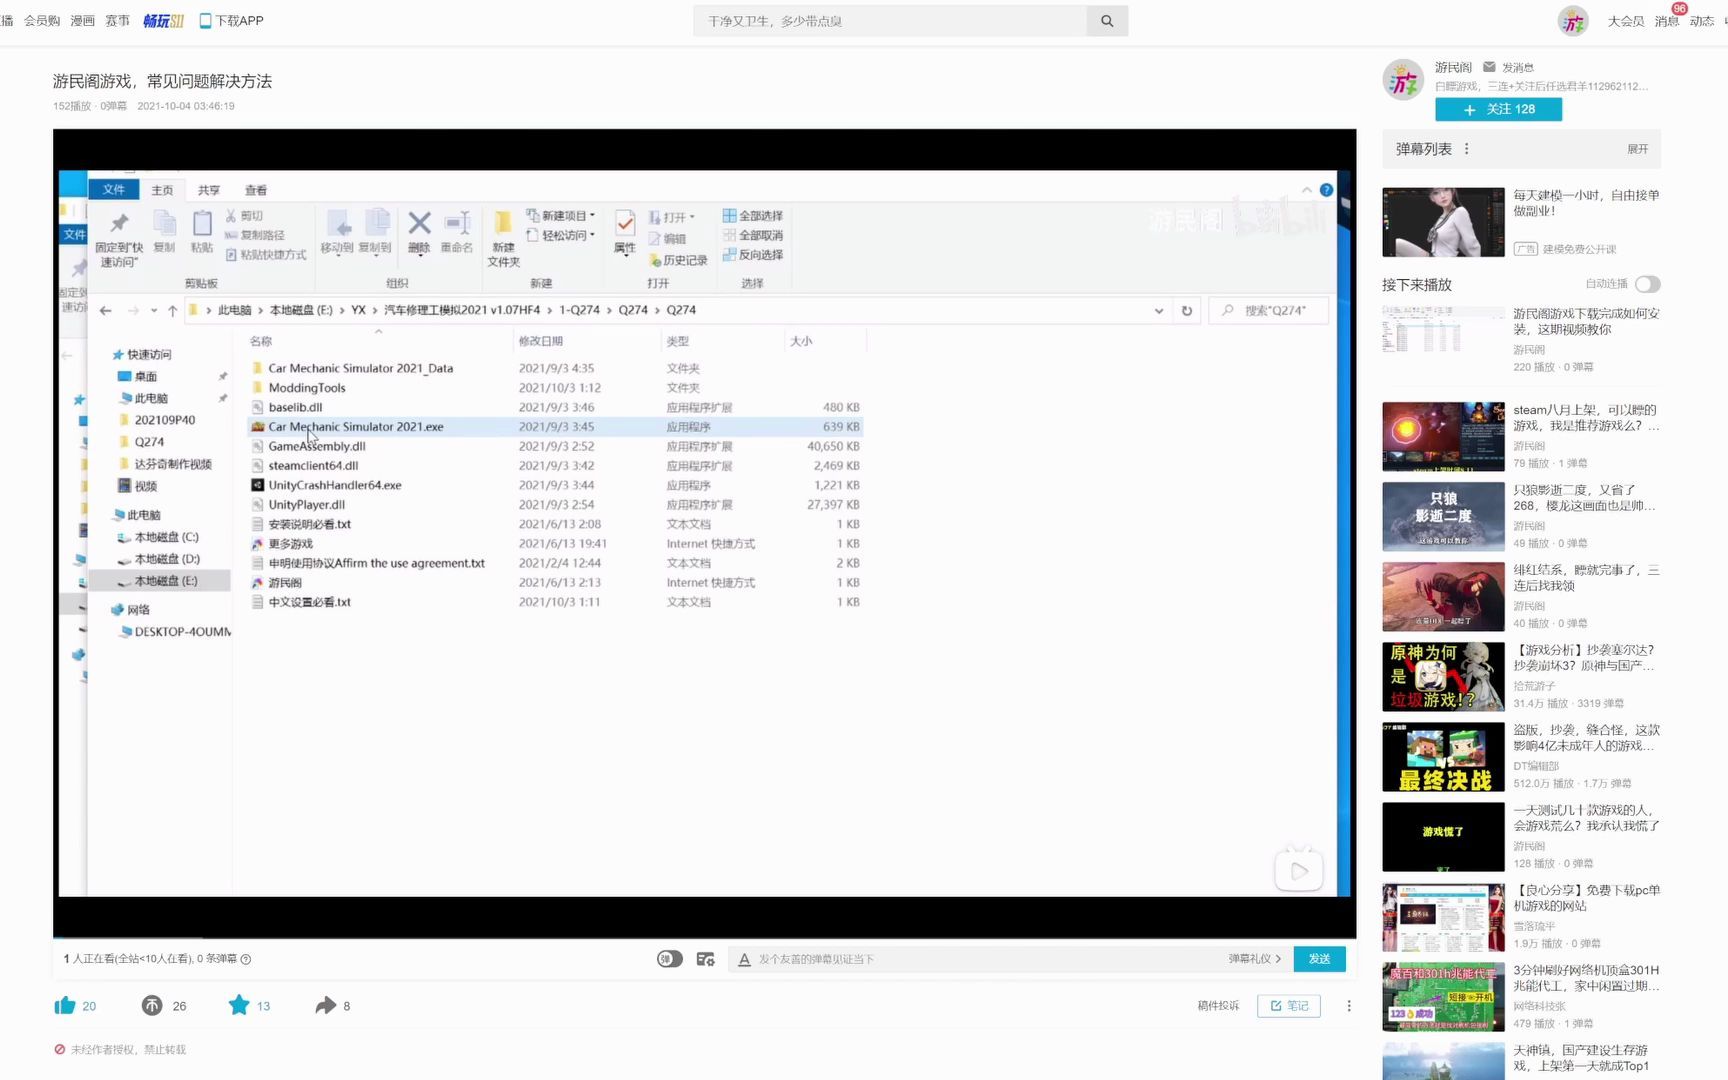This screenshot has width=1728, height=1080.
Task: Open the 打开 dropdown in Explorer ribbon
Action: click(x=672, y=217)
